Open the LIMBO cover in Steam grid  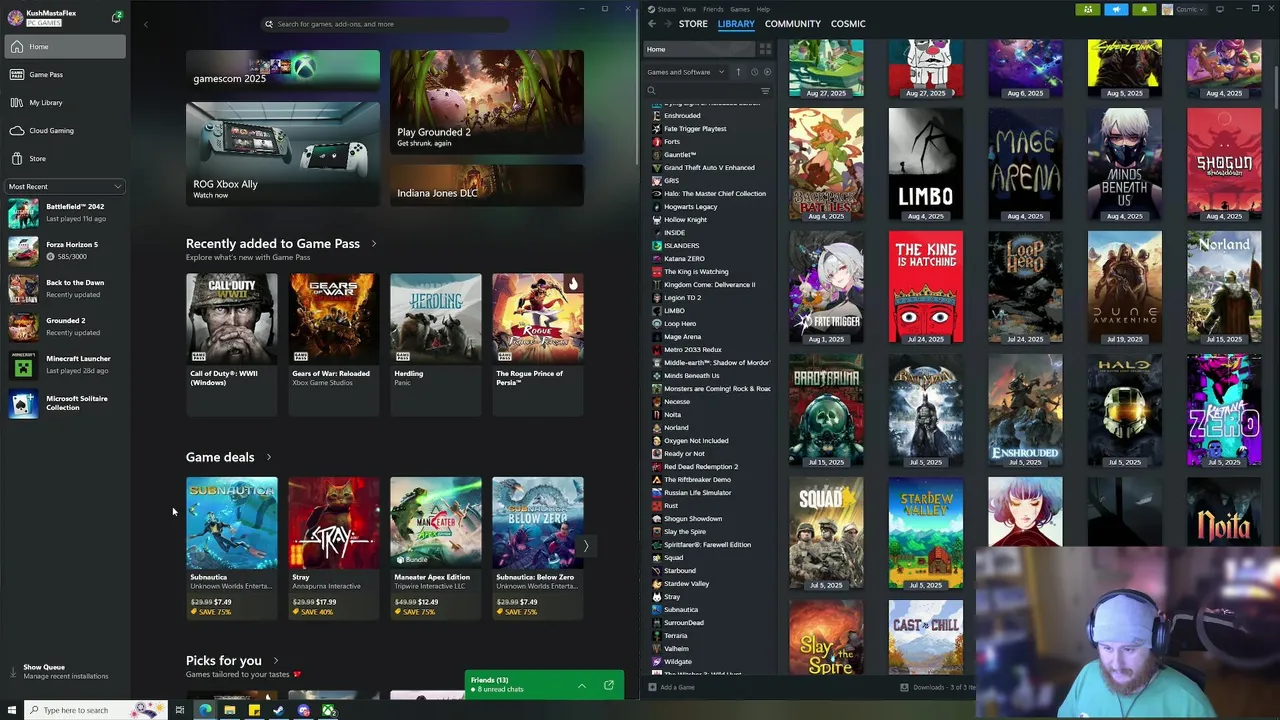click(x=926, y=164)
